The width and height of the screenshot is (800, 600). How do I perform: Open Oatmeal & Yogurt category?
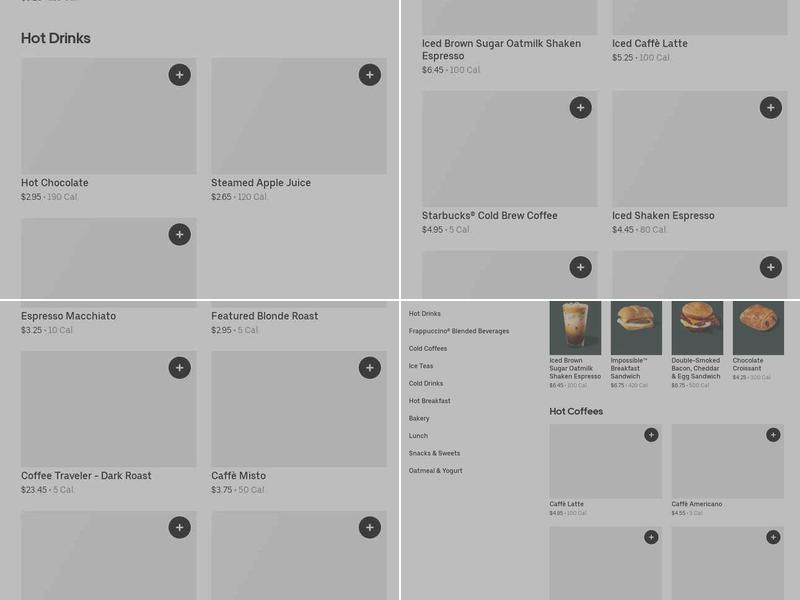[x=435, y=470]
